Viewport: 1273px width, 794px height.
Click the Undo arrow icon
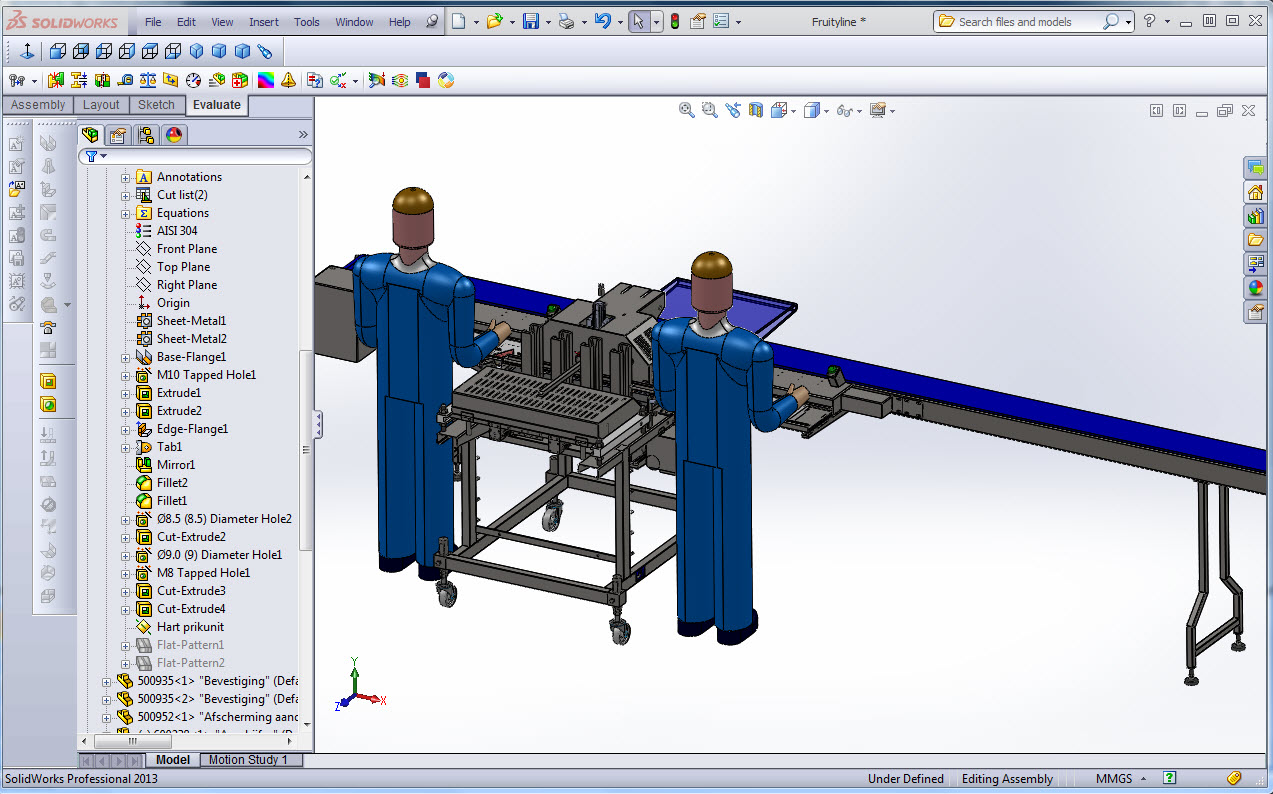point(602,21)
